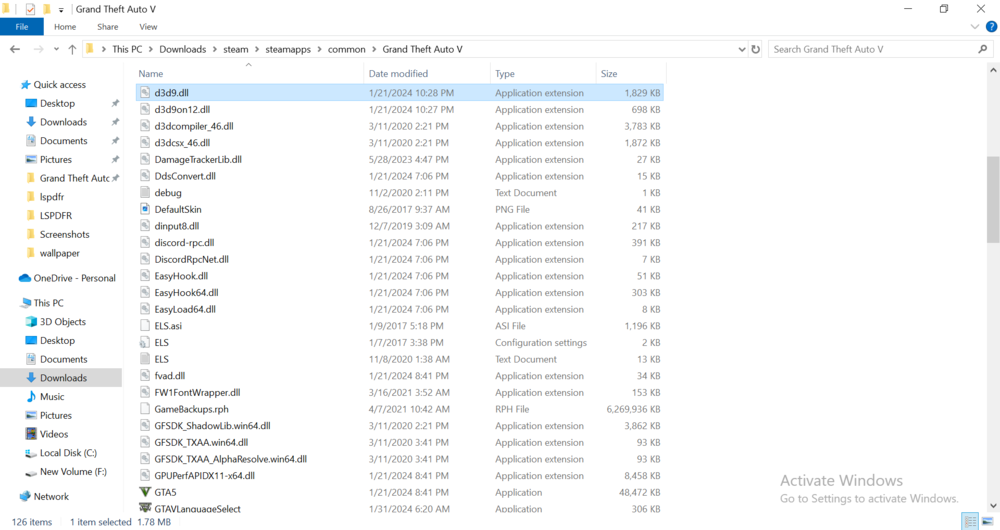Expand the ribbon with the chevron
Viewport: 1000px width, 530px height.
(974, 27)
